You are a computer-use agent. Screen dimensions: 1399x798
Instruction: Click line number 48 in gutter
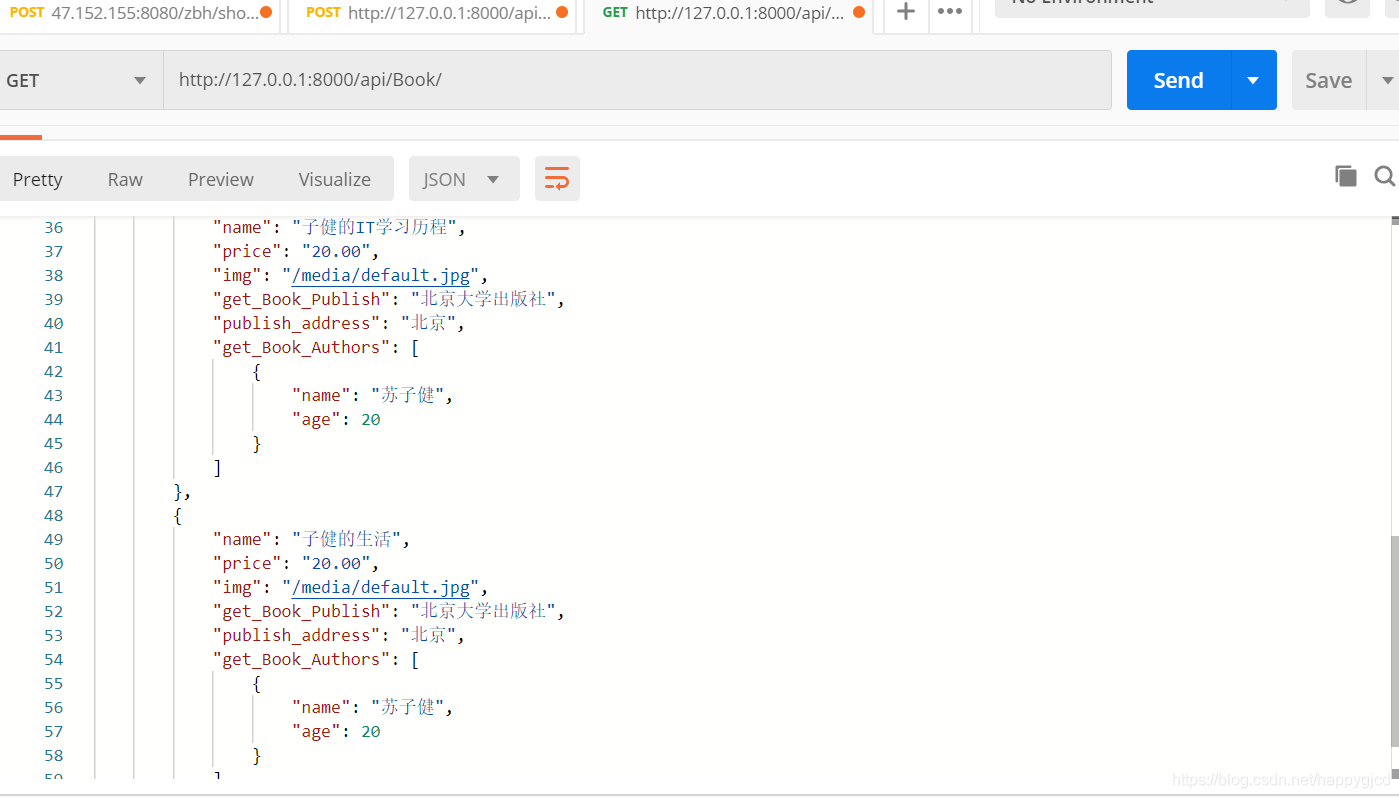coord(53,515)
